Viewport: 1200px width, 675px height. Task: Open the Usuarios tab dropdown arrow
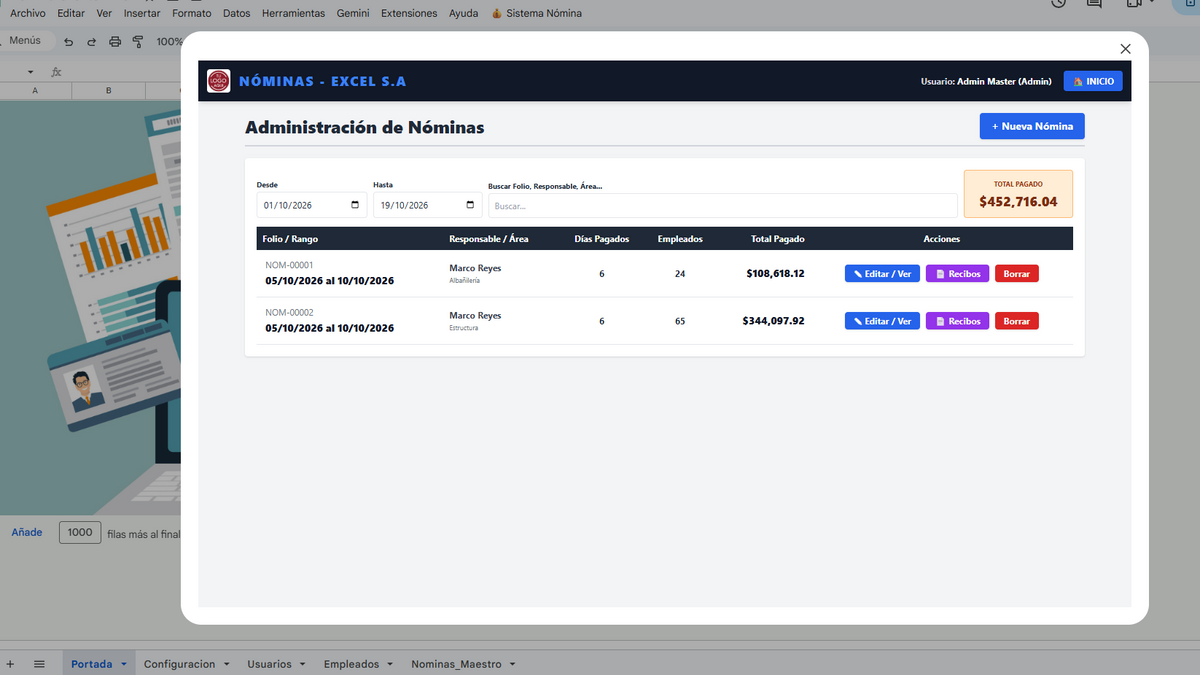(303, 664)
